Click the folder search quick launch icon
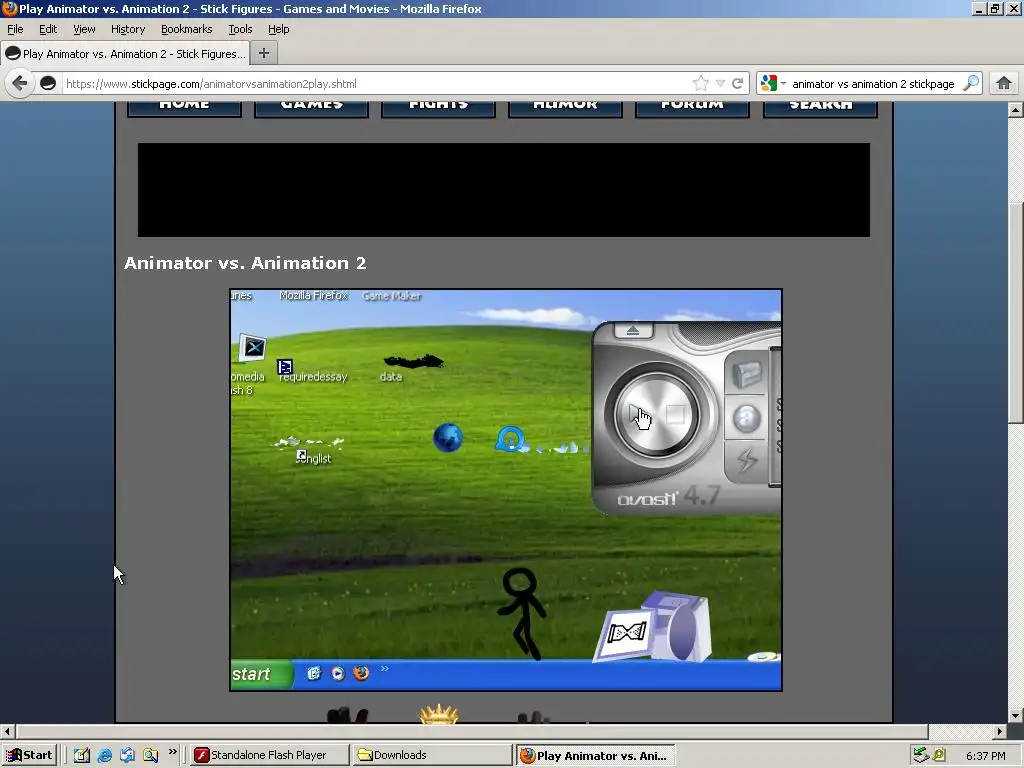The height and width of the screenshot is (768, 1024). [150, 755]
